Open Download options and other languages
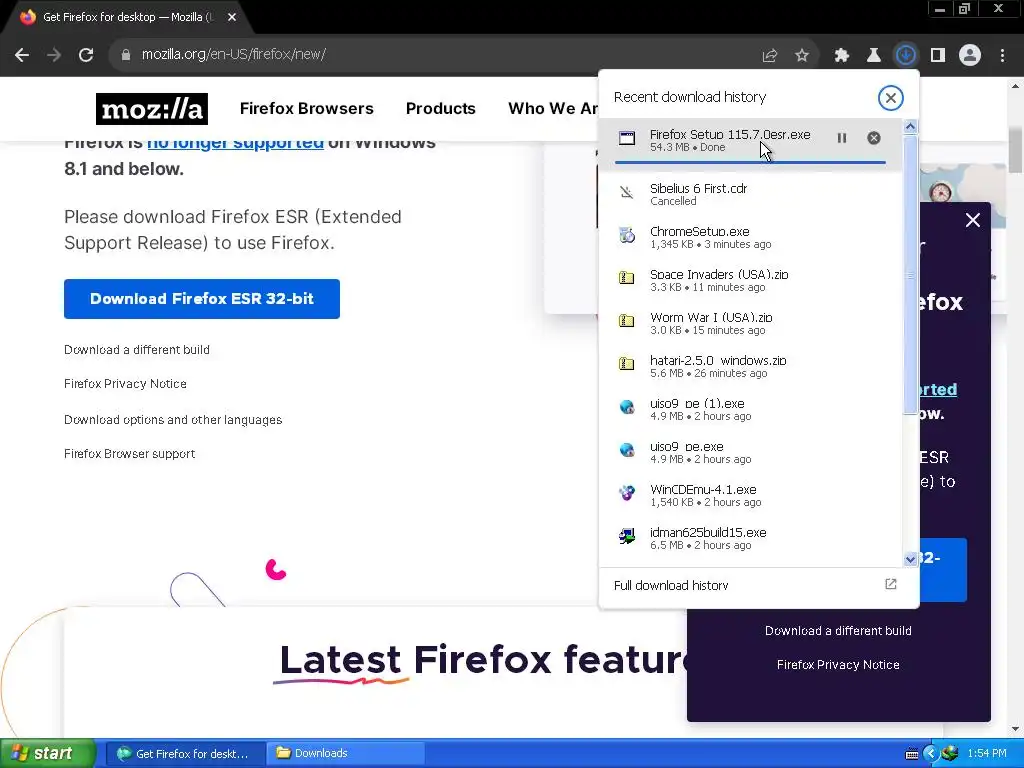The image size is (1024, 768). [173, 420]
